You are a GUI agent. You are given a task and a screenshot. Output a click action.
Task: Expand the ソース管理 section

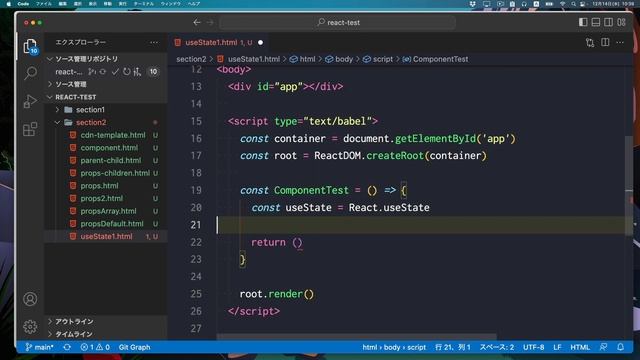(x=106, y=84)
